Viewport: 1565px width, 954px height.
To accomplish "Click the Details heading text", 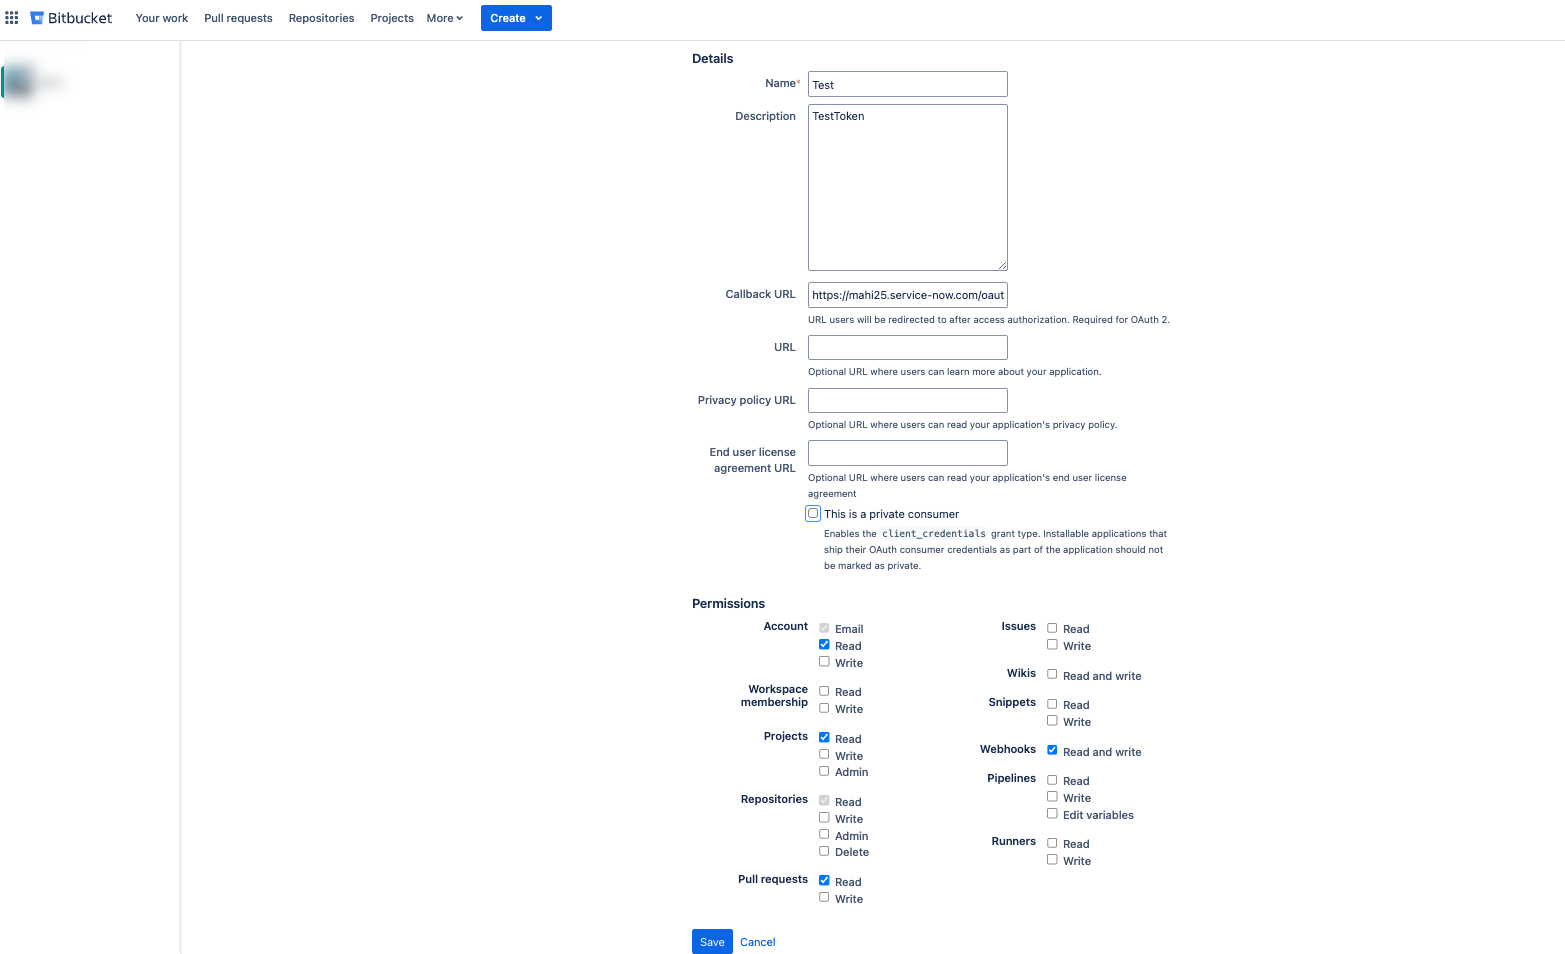I will pyautogui.click(x=712, y=58).
